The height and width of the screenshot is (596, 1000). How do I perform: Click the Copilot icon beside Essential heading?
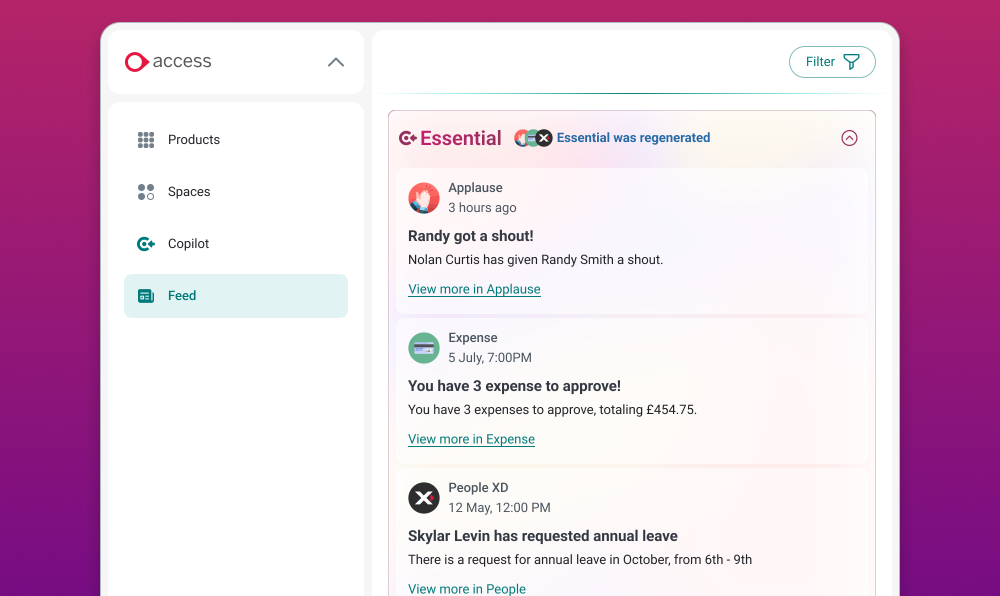[x=408, y=137]
